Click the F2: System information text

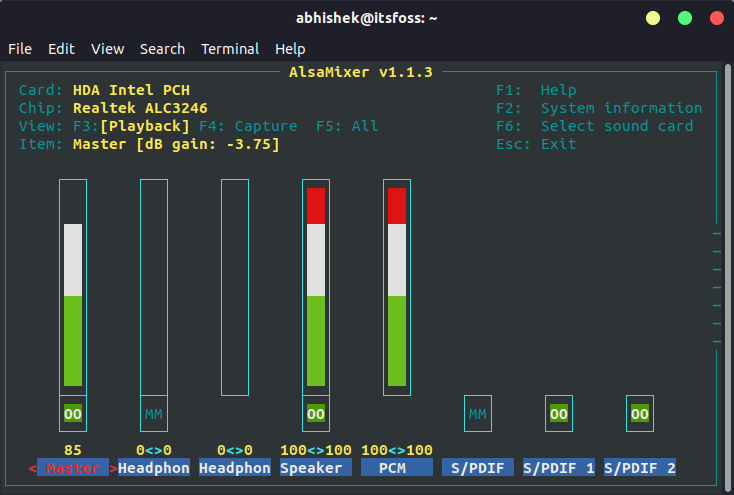[599, 108]
